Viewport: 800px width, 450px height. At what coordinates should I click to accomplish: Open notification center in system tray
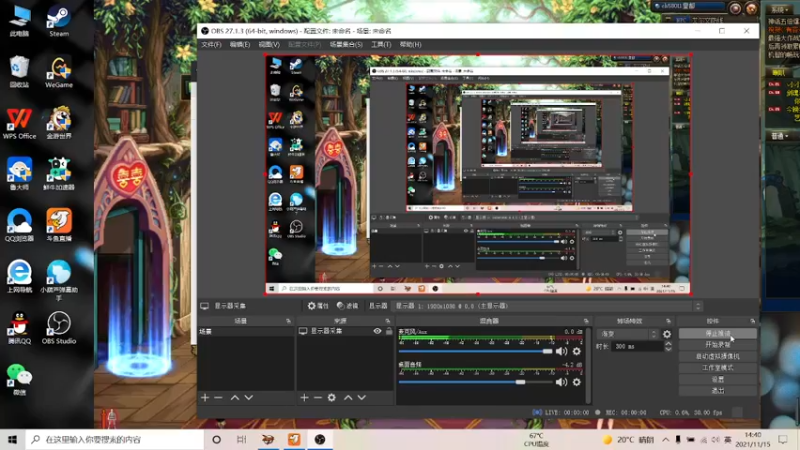[x=783, y=439]
